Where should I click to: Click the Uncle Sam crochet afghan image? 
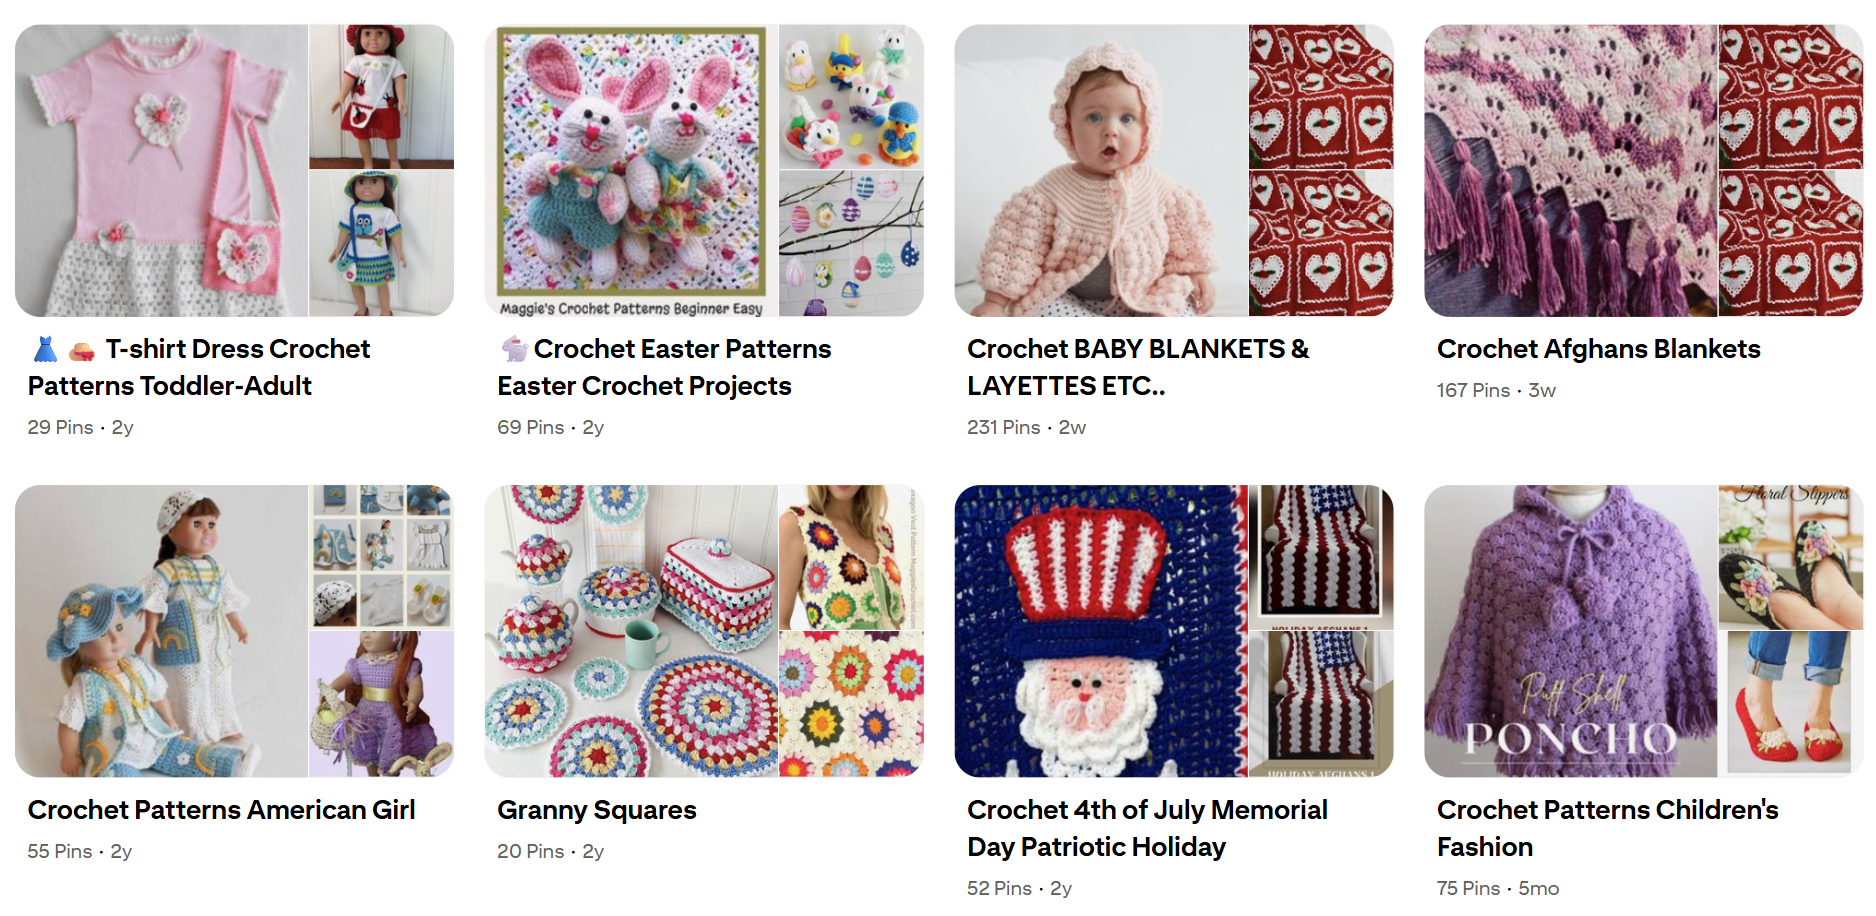[x=1101, y=631]
